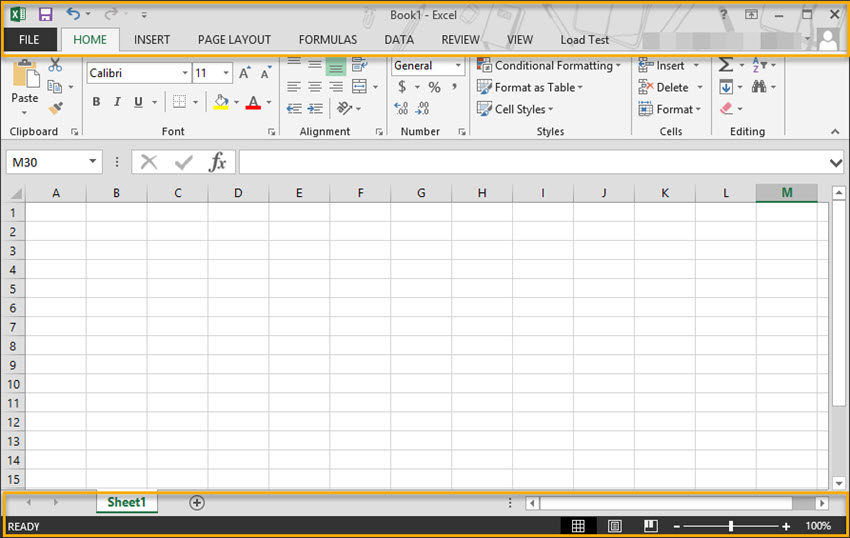Open the General number format dropdown
Screen dimensions: 850x538
pyautogui.click(x=458, y=66)
